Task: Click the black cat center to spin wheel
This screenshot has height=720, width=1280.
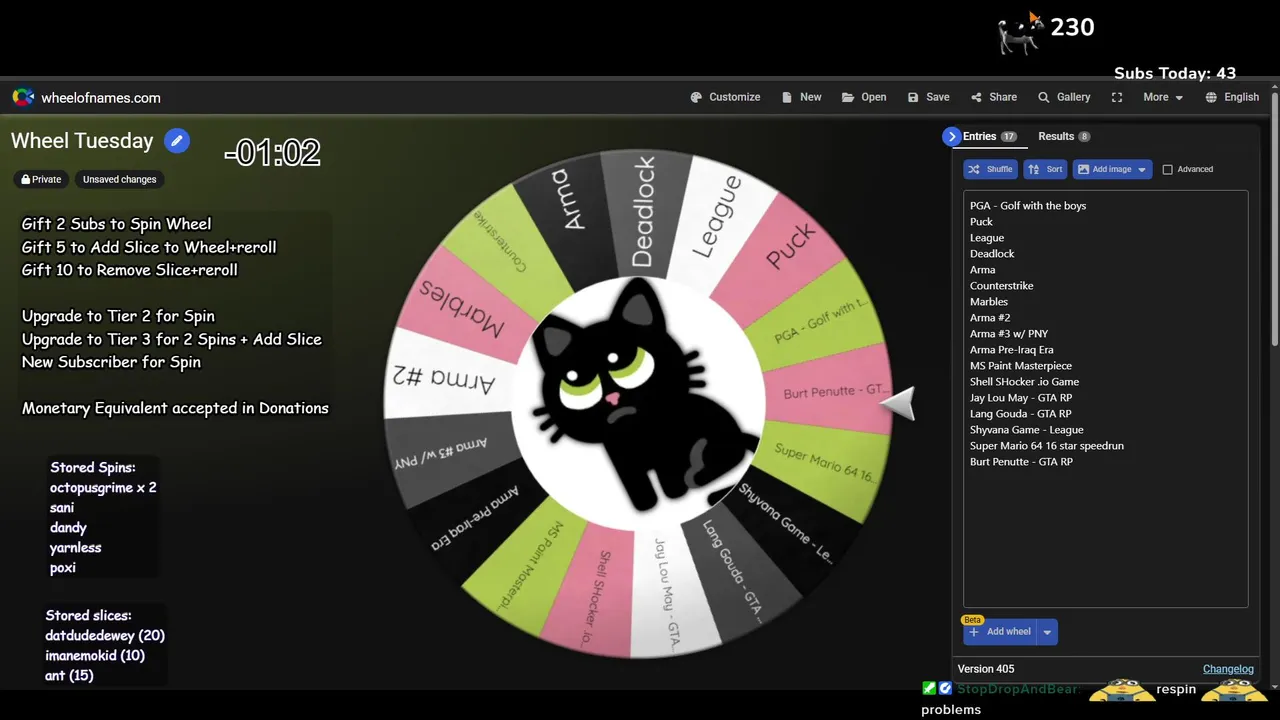Action: click(x=637, y=403)
